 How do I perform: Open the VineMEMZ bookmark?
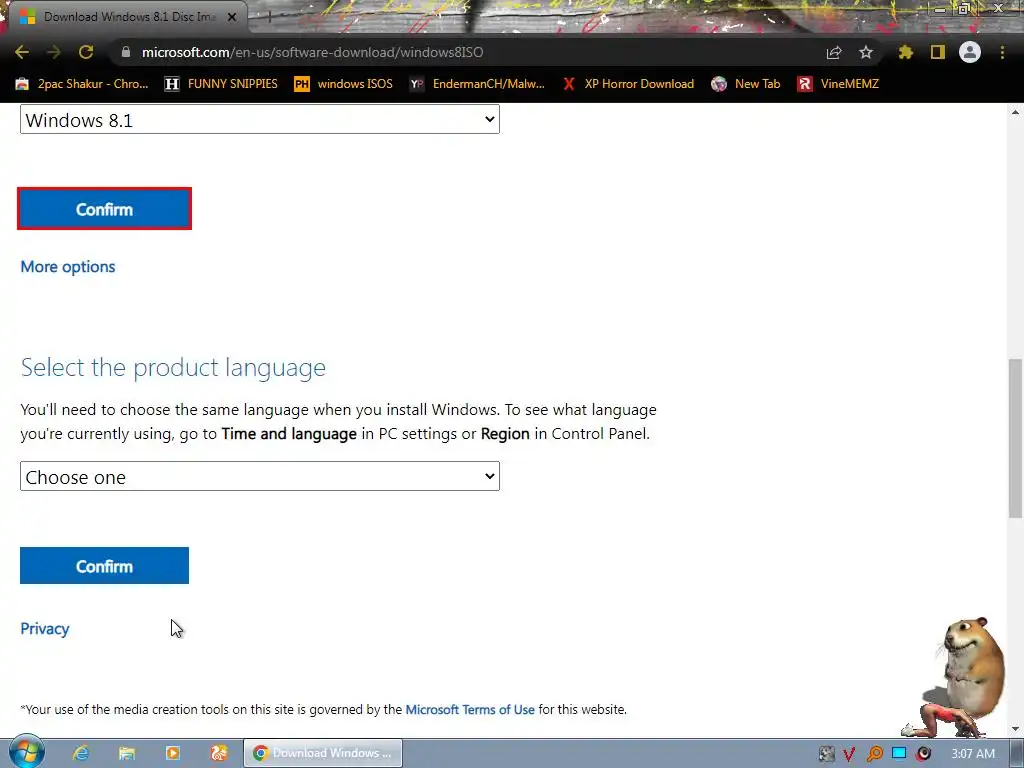pos(838,84)
